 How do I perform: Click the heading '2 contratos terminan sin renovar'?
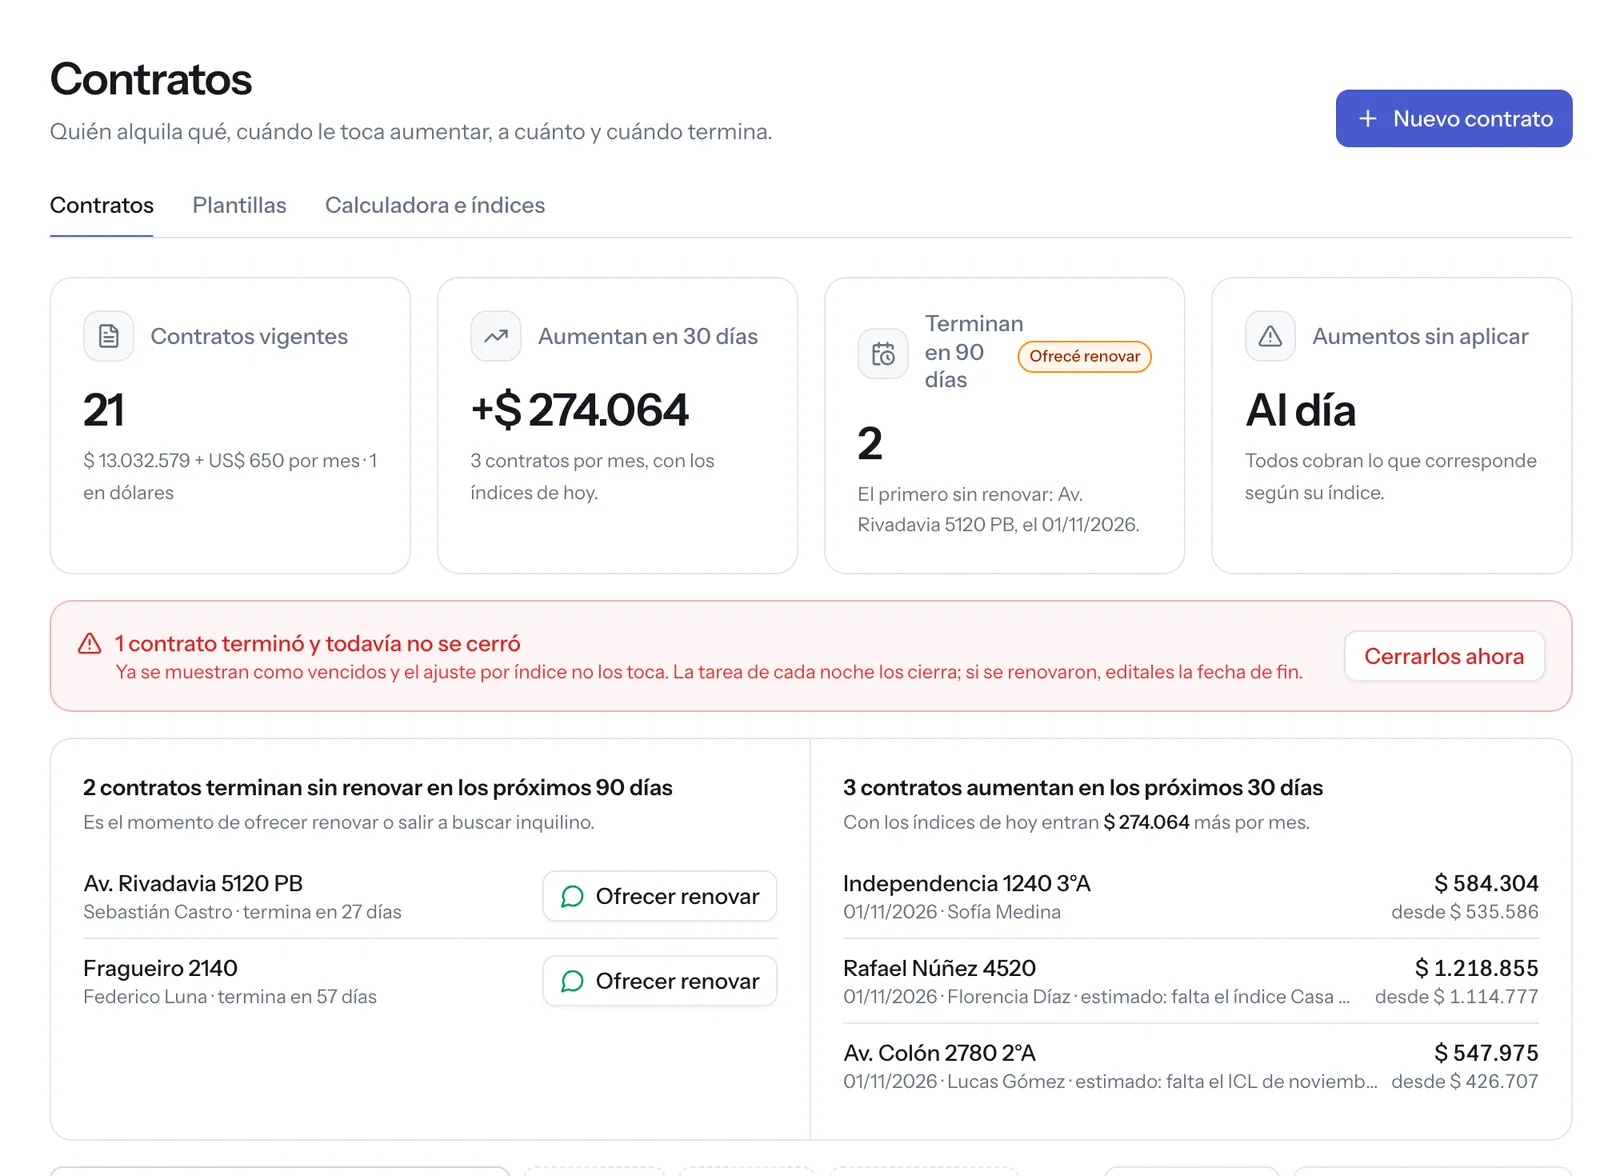pyautogui.click(x=378, y=787)
